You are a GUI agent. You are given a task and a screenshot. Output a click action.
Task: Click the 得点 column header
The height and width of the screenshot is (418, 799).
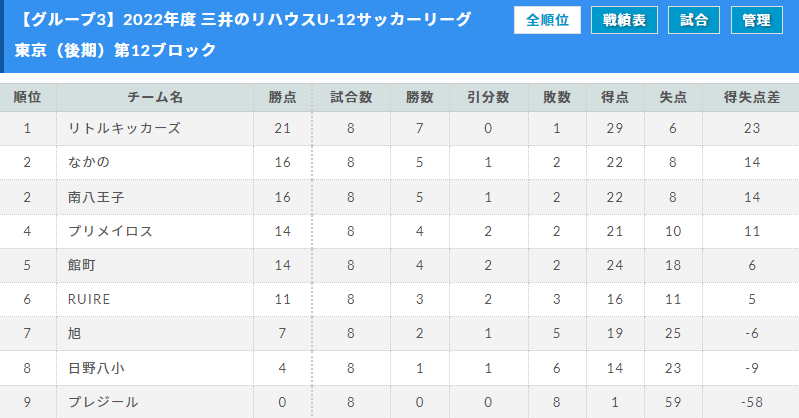tap(615, 97)
